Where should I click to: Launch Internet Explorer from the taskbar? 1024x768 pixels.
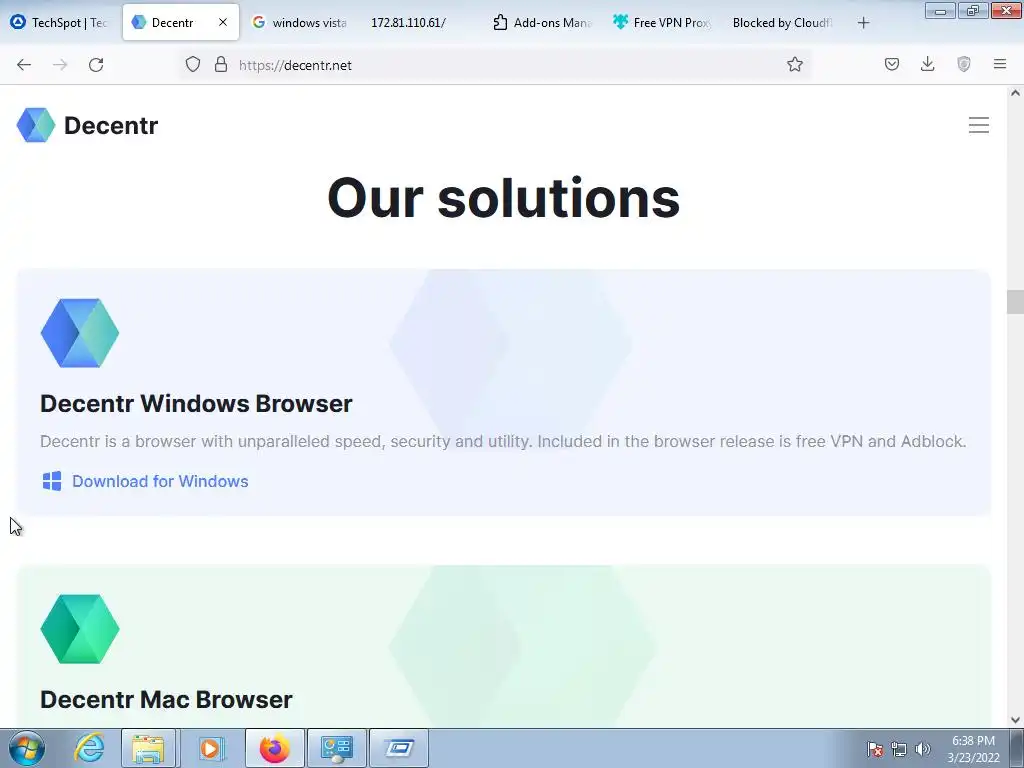click(x=89, y=748)
